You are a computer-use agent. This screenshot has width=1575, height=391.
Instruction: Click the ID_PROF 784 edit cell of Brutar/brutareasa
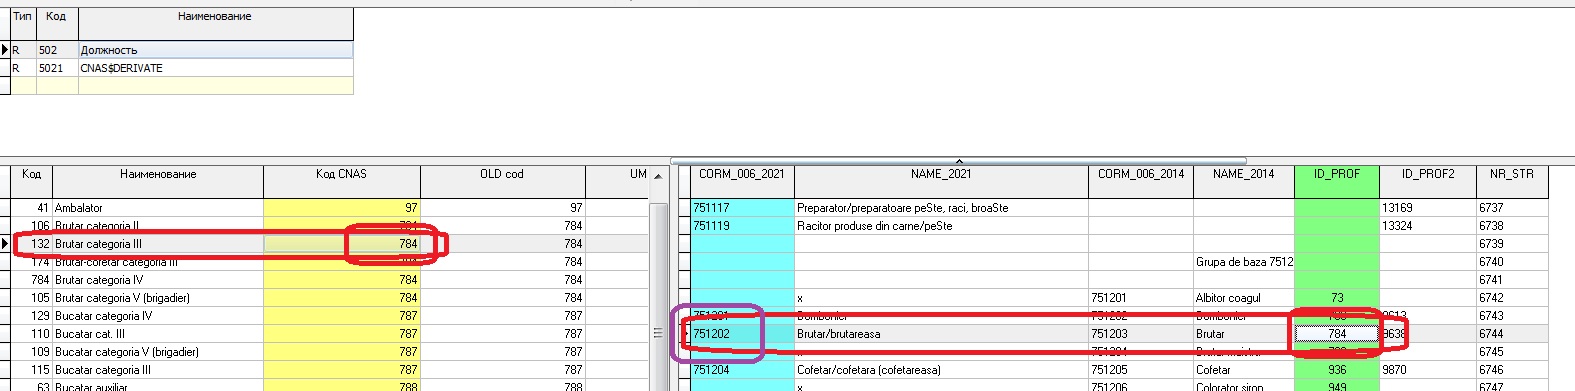click(1337, 334)
